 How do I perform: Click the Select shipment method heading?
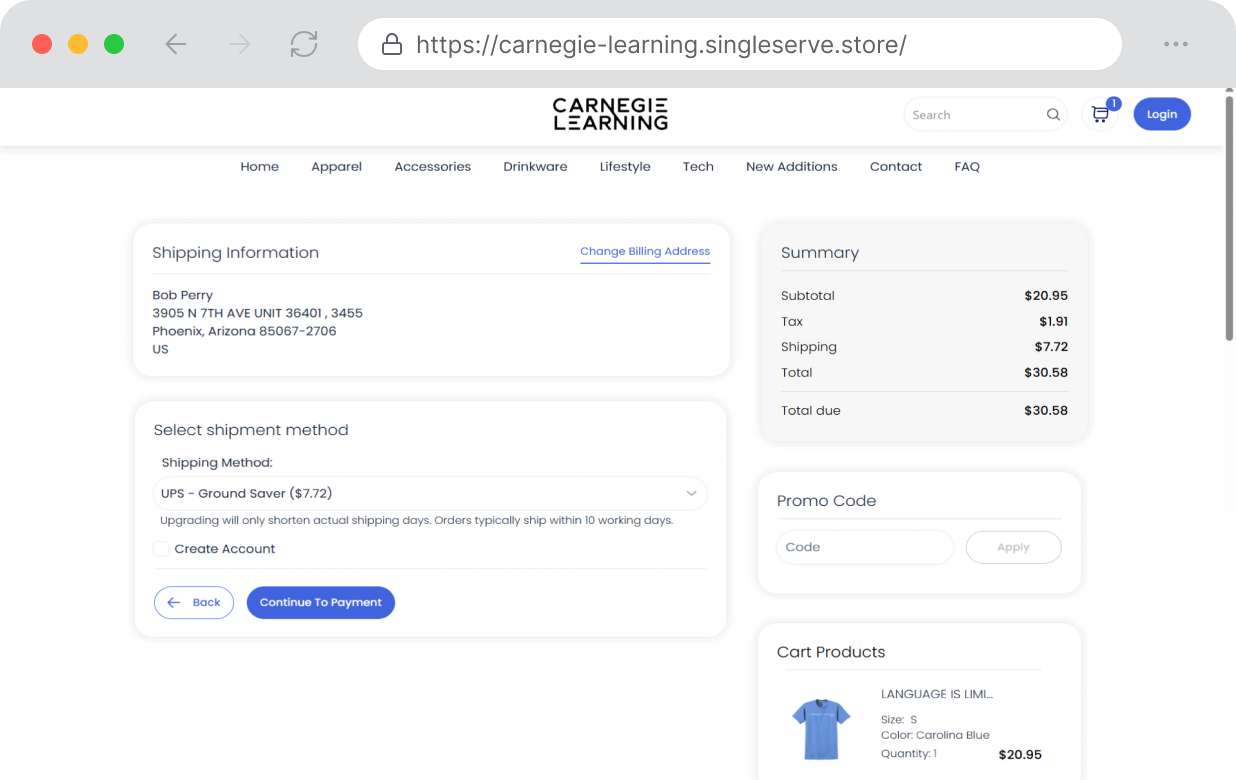click(x=251, y=430)
